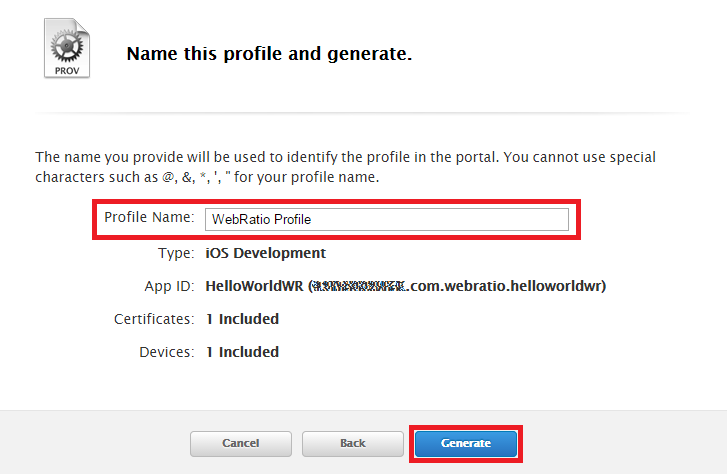Click the 'Devices:' label
Image resolution: width=727 pixels, height=474 pixels.
point(166,352)
